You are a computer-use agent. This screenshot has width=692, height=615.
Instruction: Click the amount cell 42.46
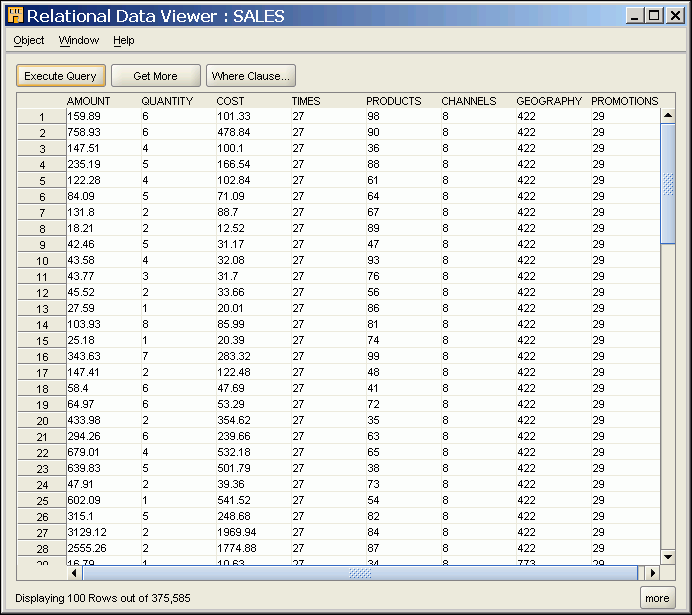[104, 244]
